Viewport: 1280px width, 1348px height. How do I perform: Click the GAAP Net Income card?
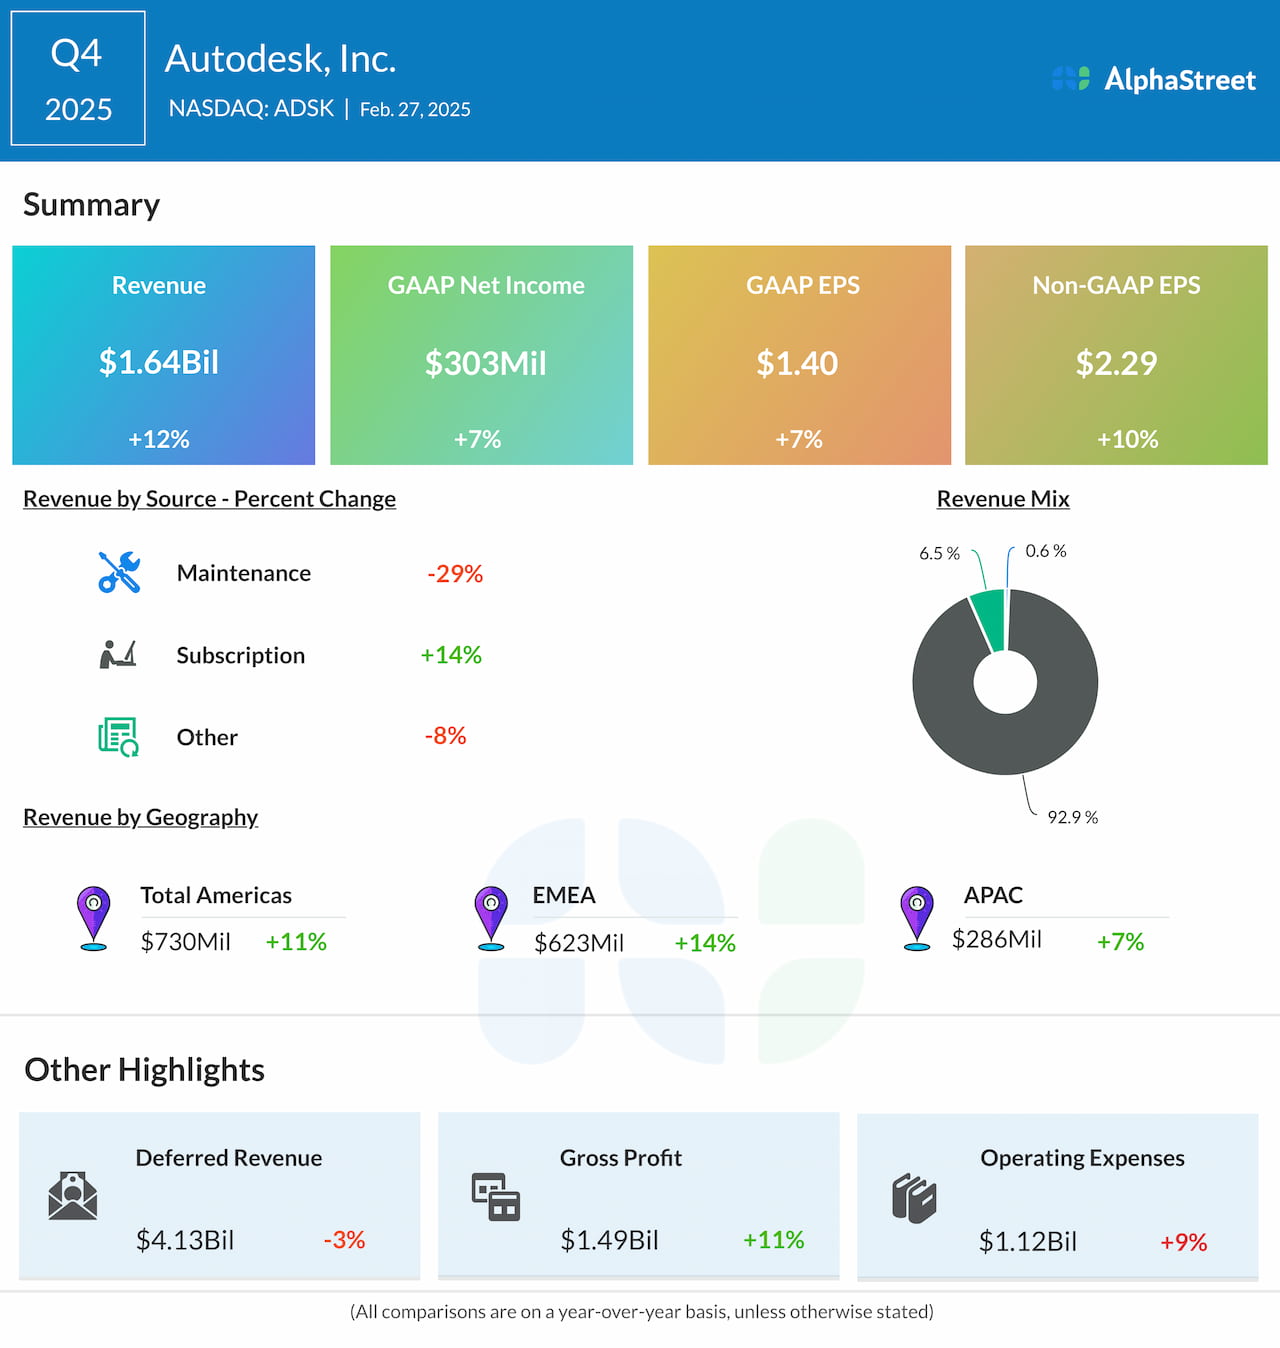click(481, 355)
